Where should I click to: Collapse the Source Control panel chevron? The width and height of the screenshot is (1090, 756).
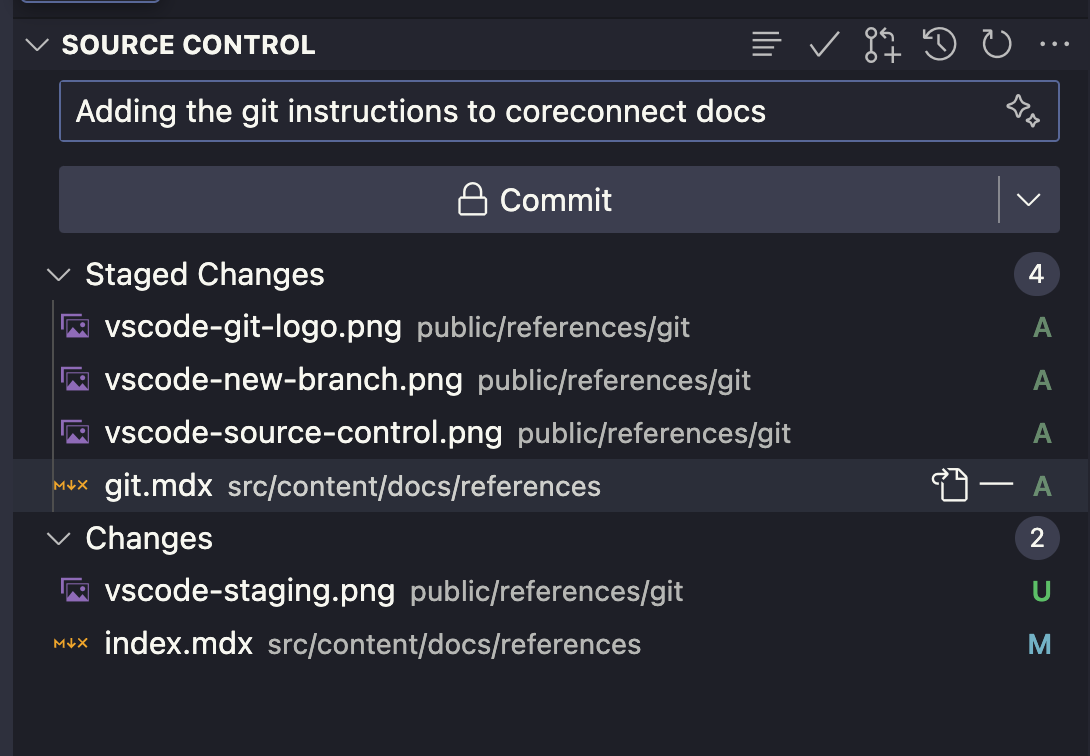pos(37,45)
